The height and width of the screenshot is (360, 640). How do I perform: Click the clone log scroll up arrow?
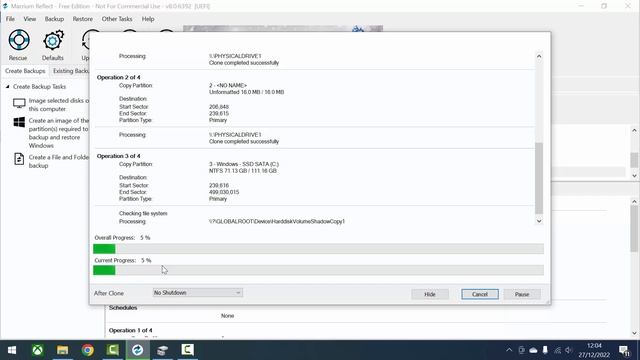(539, 56)
